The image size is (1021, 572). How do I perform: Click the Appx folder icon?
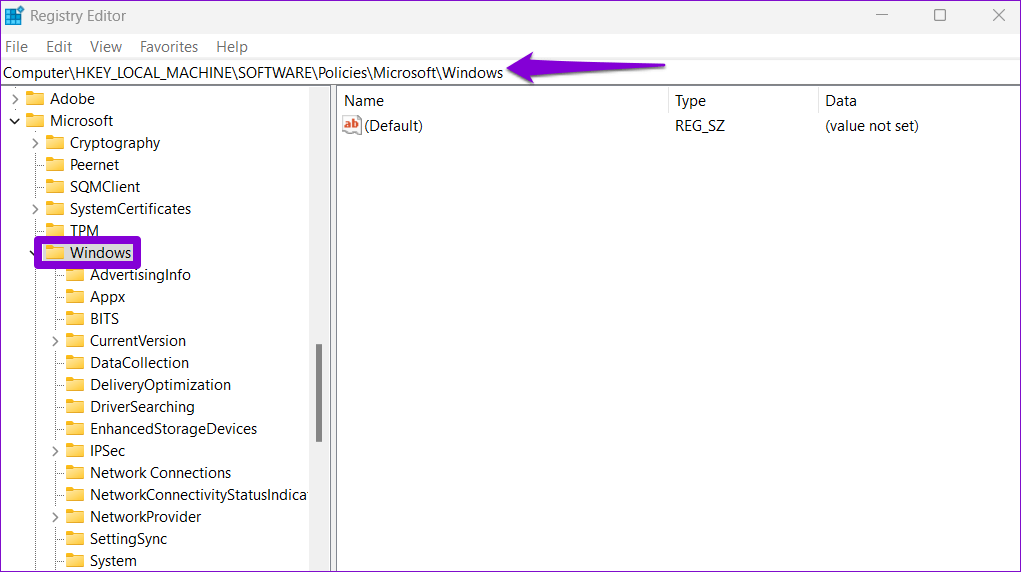[75, 296]
